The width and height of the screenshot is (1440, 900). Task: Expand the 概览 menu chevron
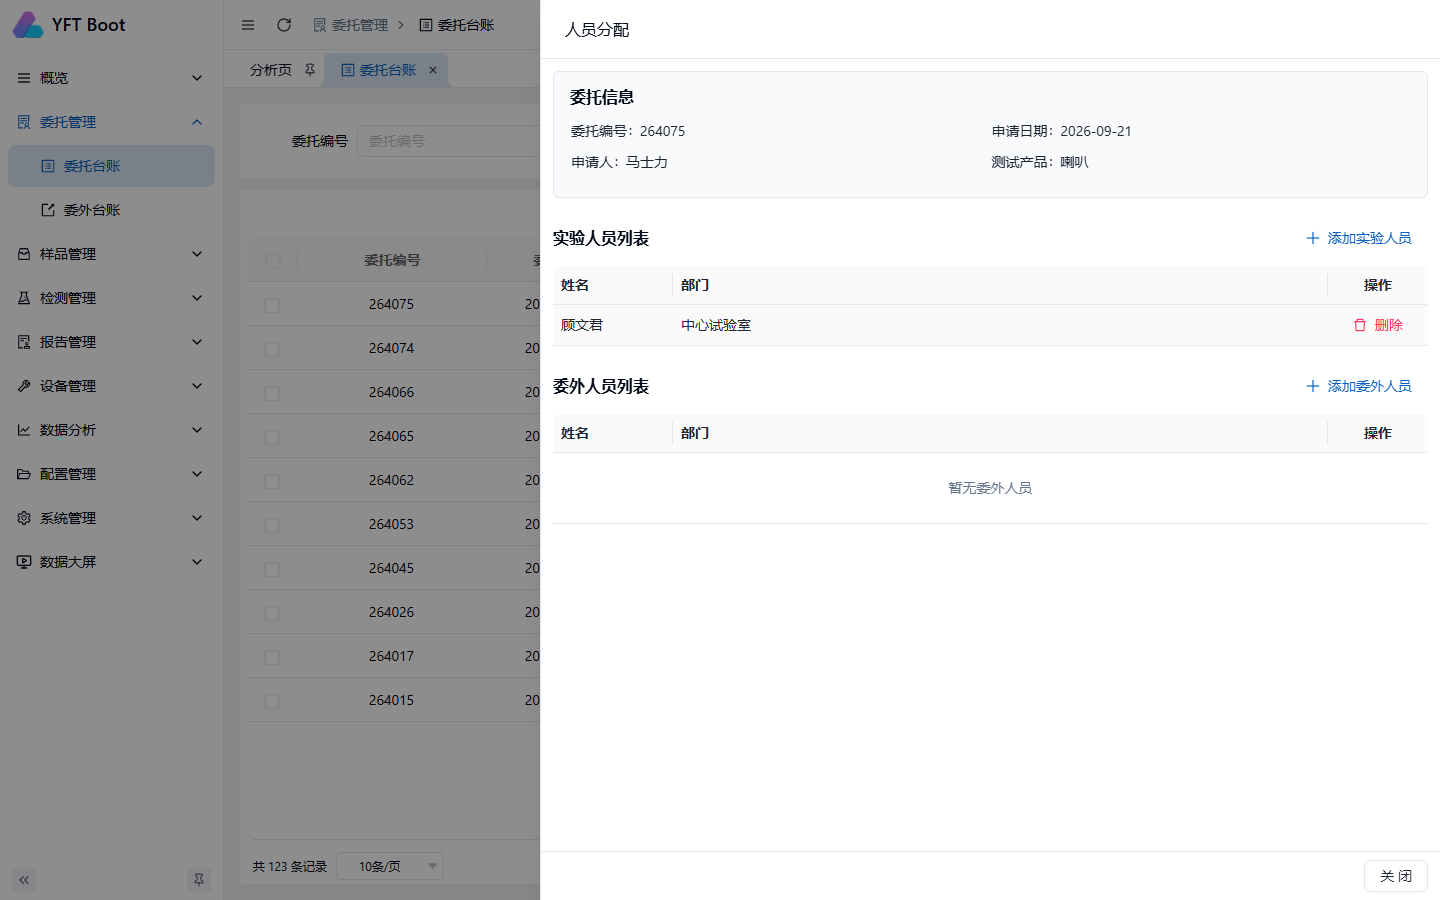197,78
